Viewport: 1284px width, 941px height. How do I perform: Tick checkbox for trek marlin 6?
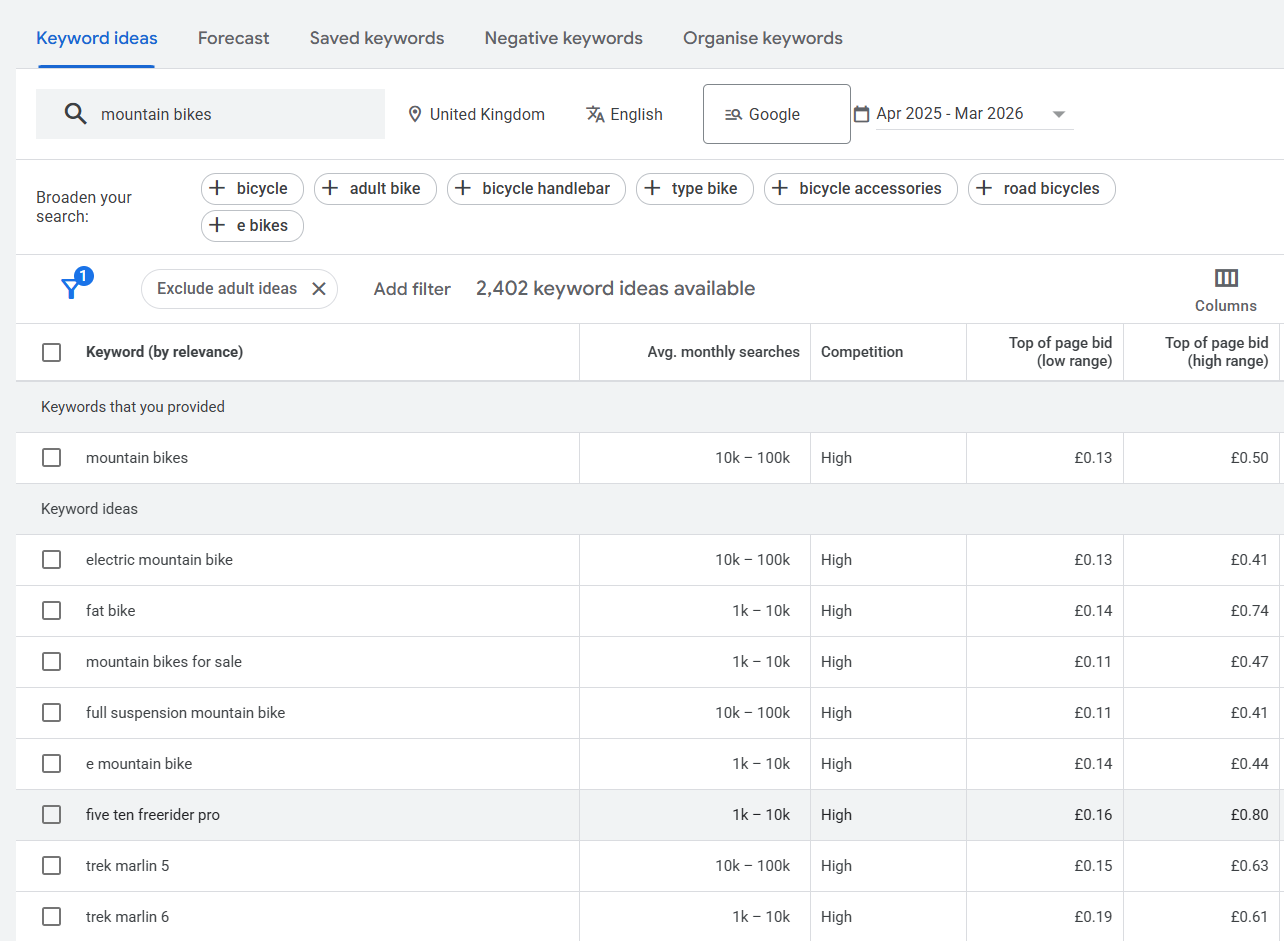click(x=51, y=917)
